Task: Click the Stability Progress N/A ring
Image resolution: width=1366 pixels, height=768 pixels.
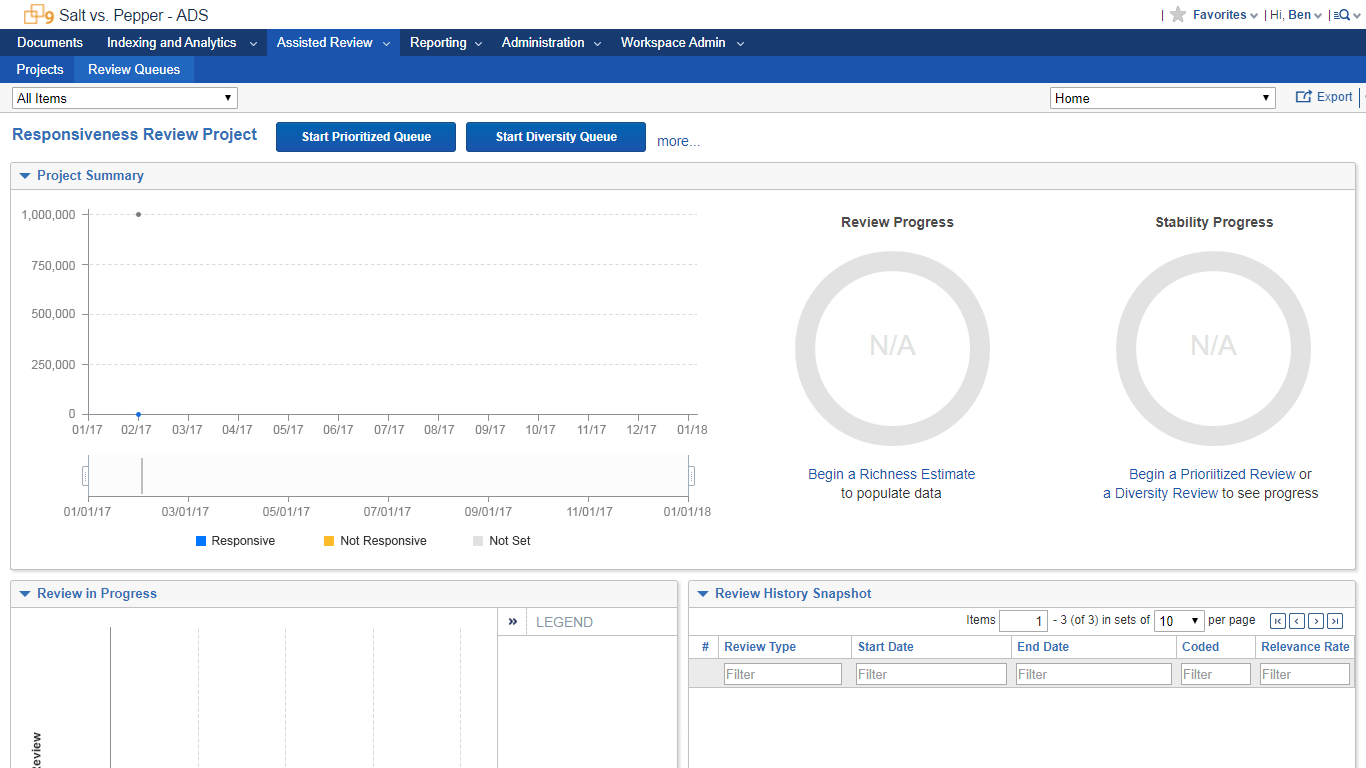Action: tap(1213, 348)
